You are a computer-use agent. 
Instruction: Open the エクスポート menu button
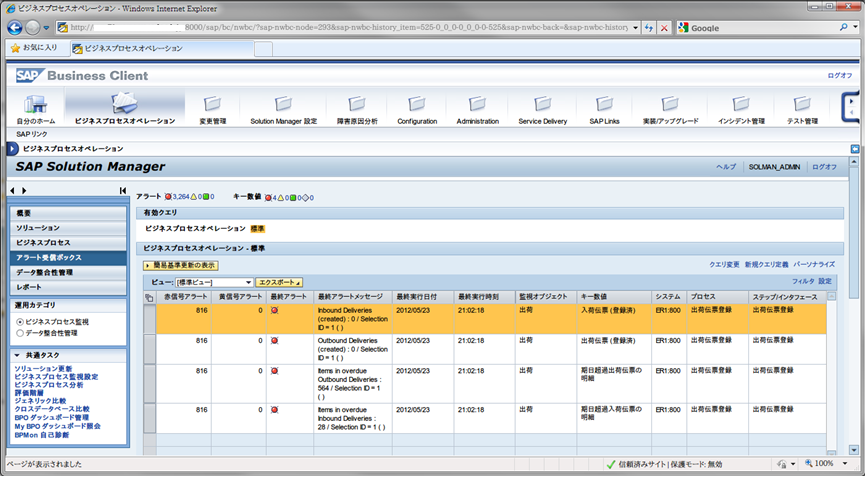click(x=279, y=282)
